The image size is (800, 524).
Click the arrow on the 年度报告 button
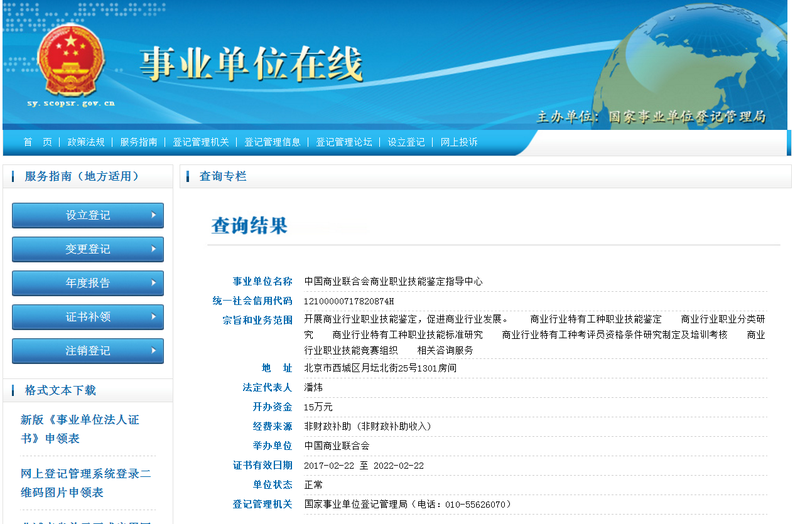tap(153, 283)
